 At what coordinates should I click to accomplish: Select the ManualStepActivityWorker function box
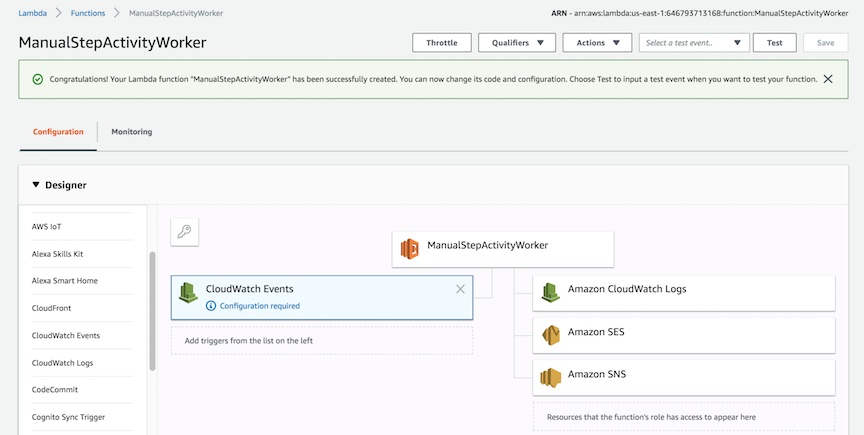click(503, 249)
